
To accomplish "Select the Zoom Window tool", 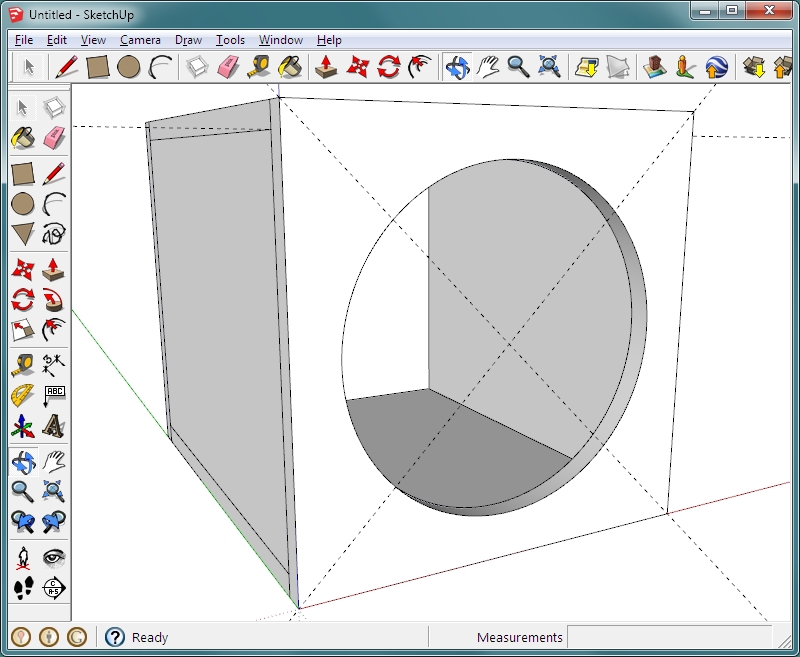I will point(54,492).
